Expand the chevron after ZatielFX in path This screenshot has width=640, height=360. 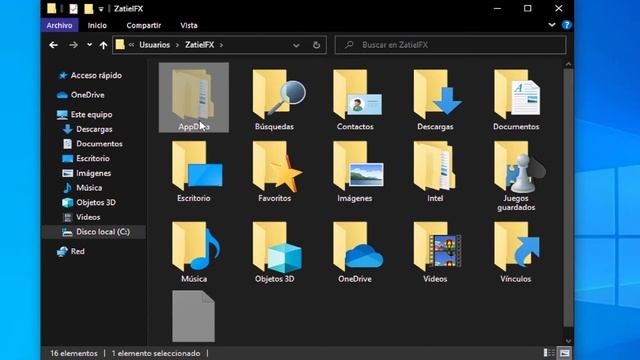pyautogui.click(x=221, y=45)
